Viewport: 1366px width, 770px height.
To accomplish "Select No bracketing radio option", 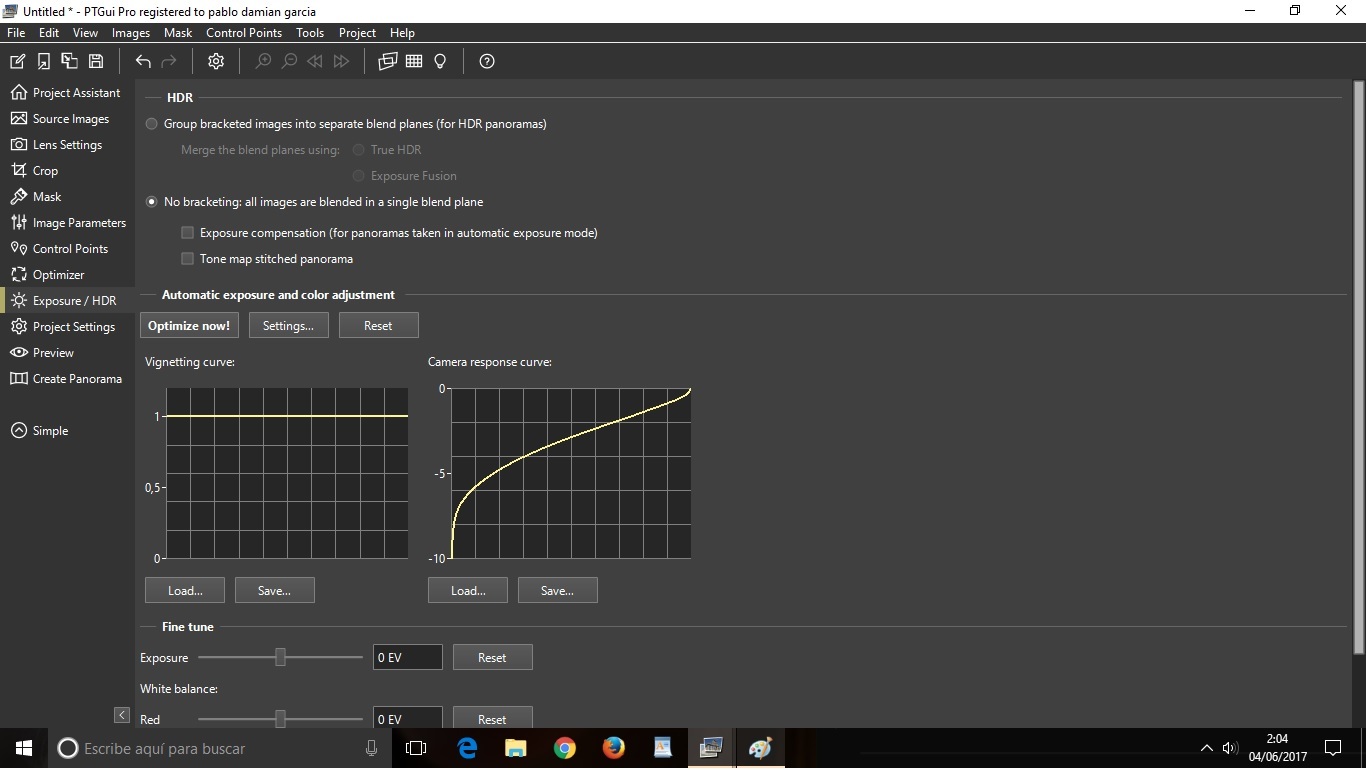I will [152, 202].
